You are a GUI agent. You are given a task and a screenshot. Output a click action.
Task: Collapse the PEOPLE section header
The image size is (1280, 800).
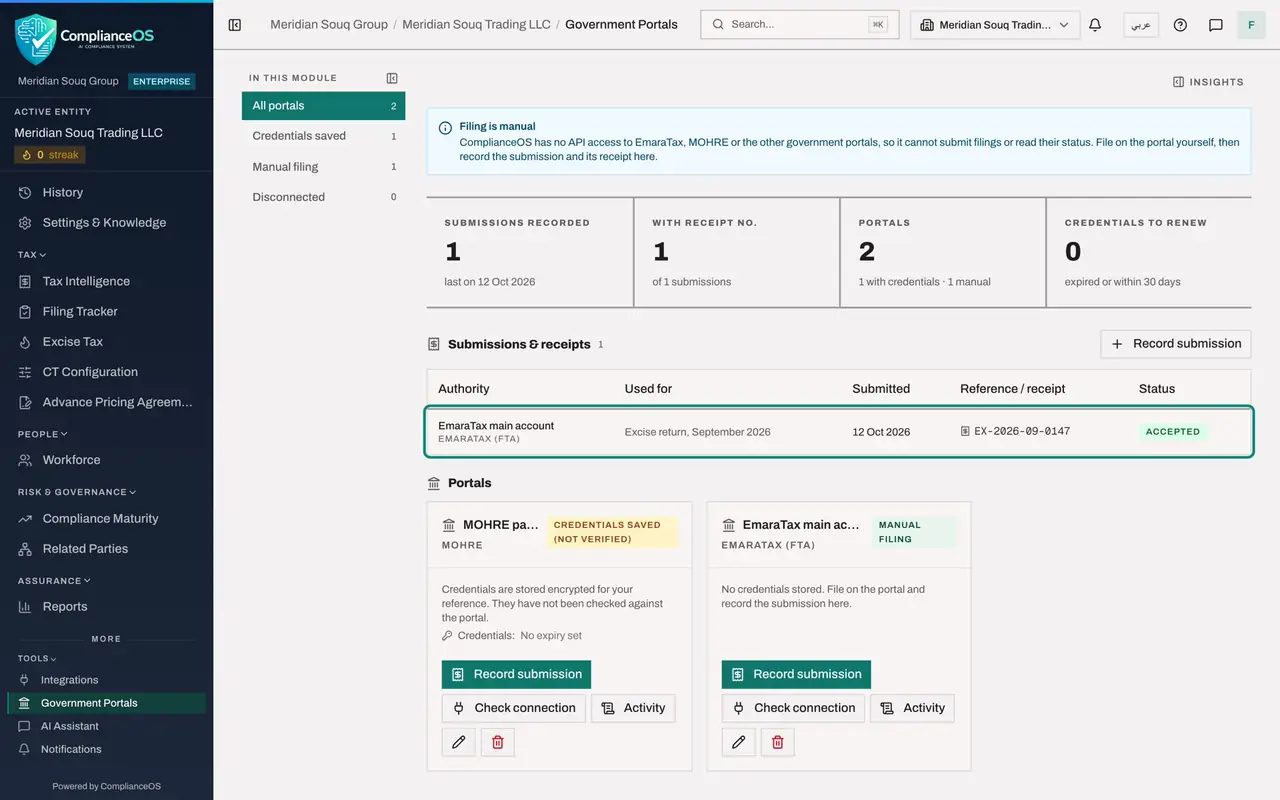(43, 434)
